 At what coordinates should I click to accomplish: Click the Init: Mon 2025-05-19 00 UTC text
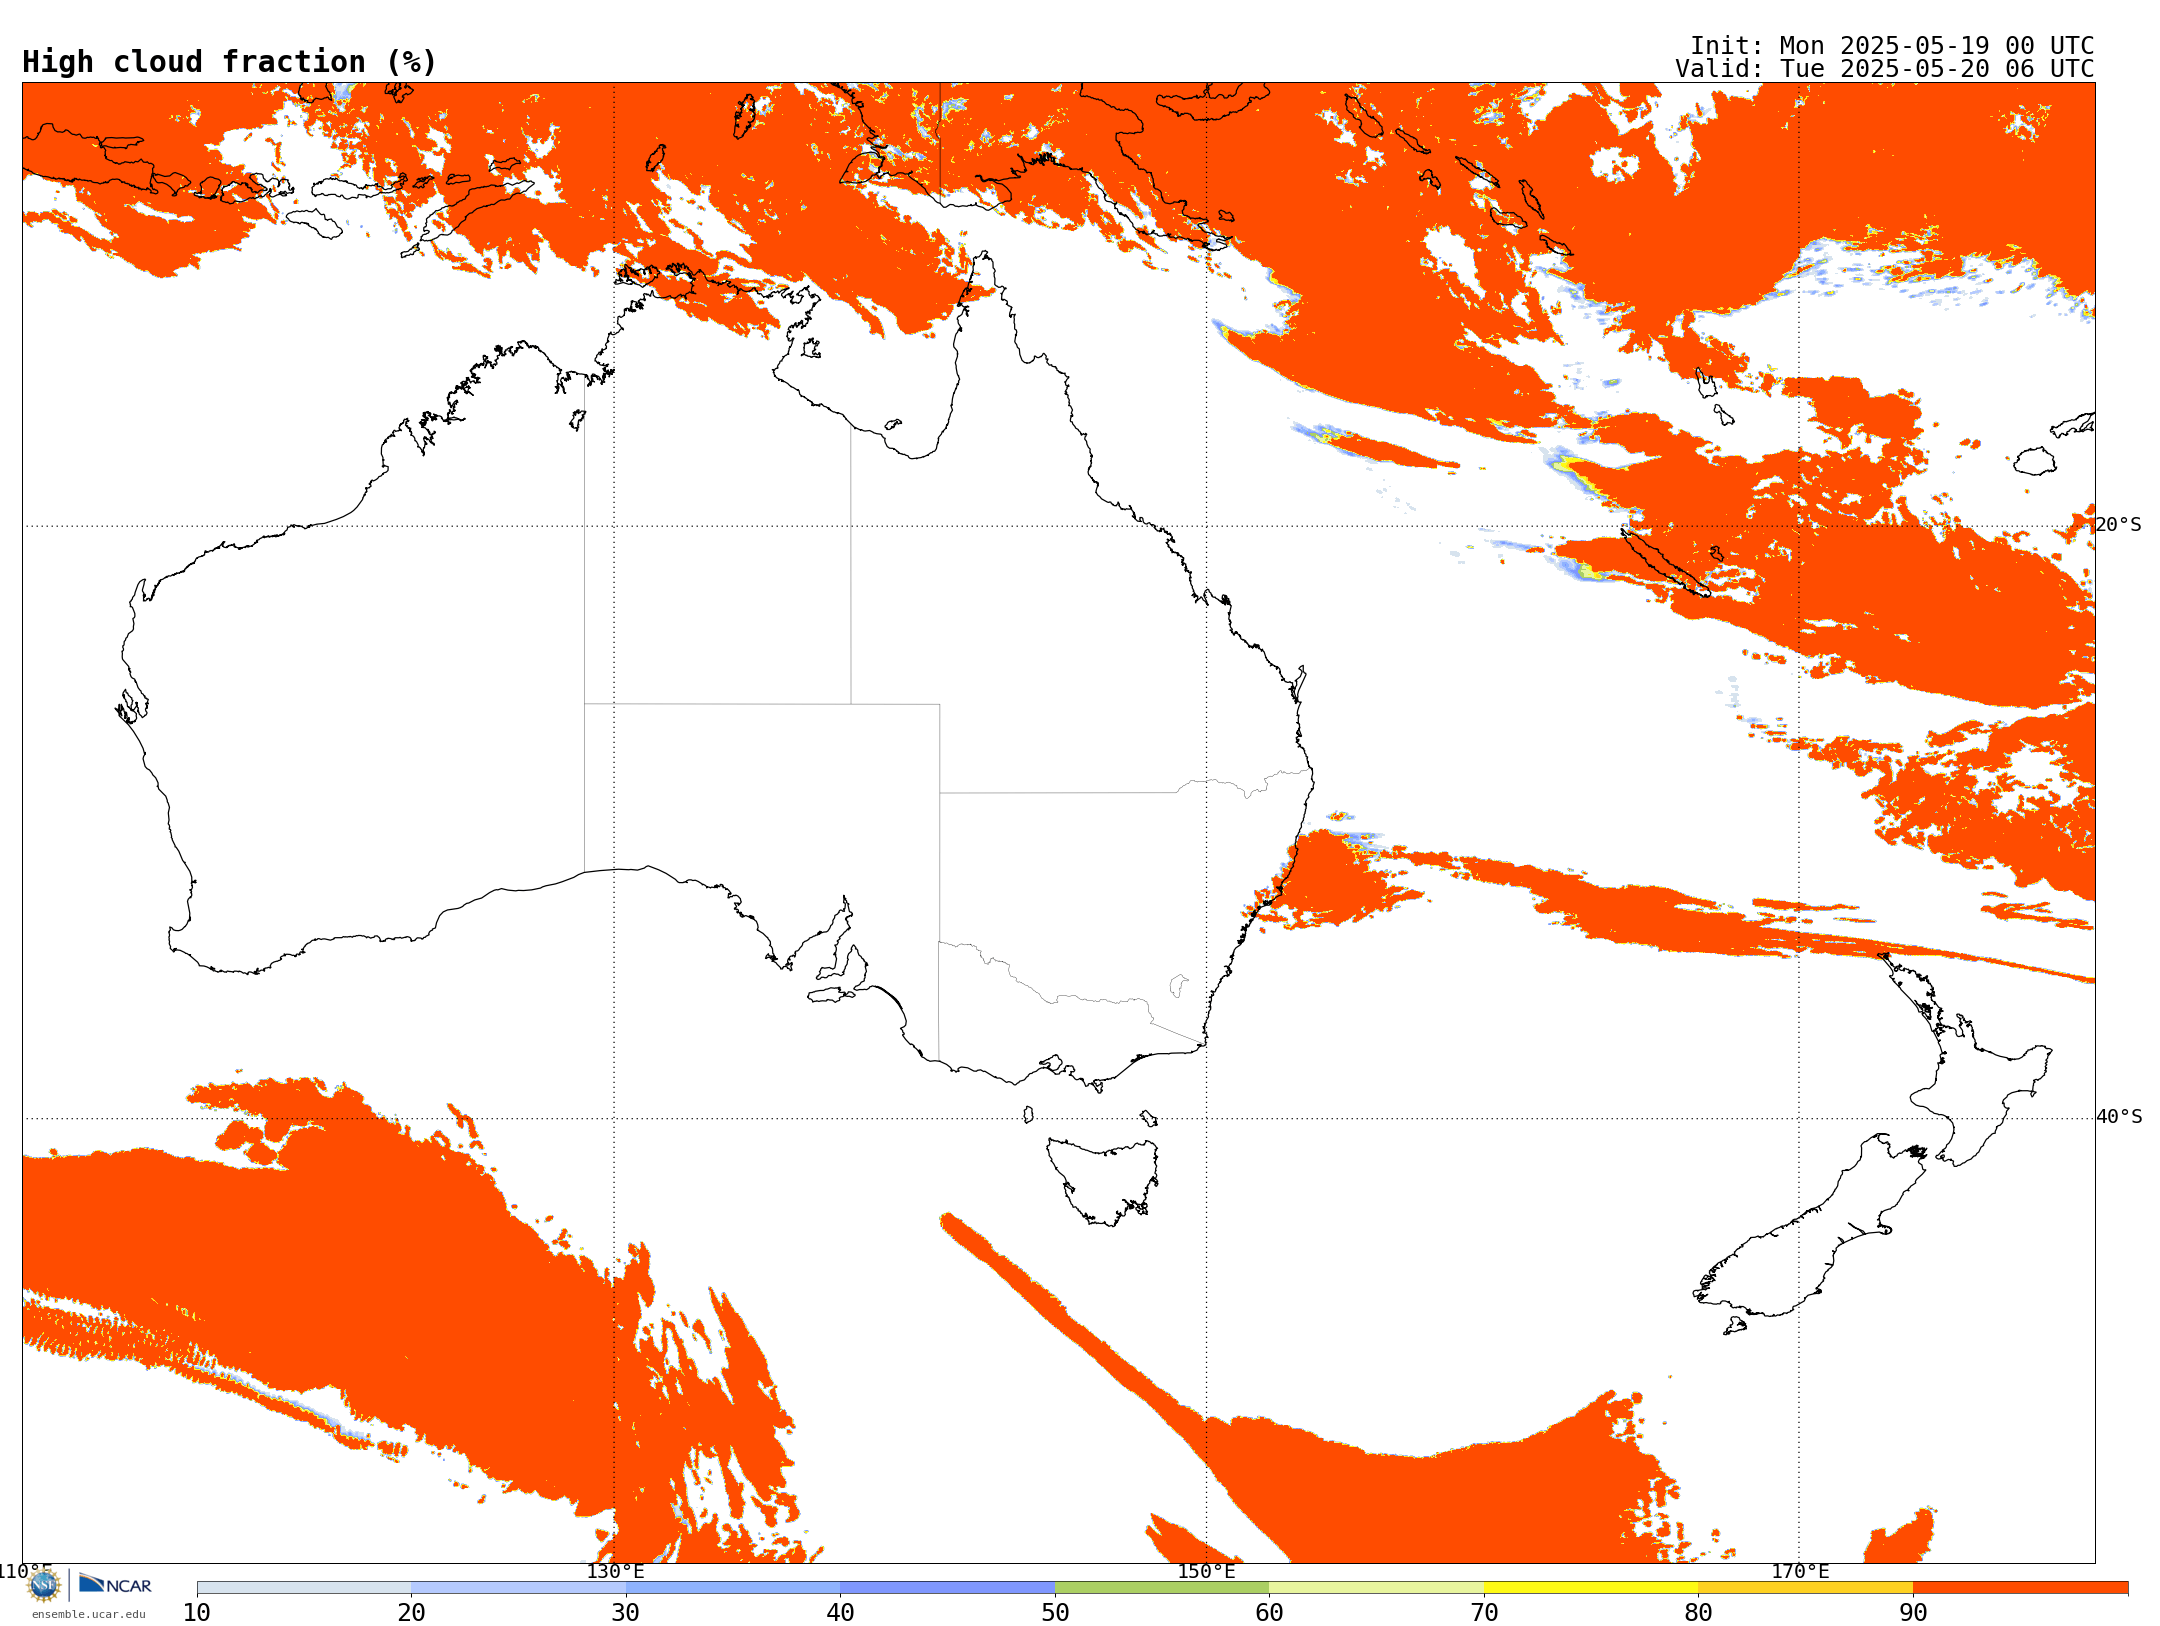point(1892,46)
